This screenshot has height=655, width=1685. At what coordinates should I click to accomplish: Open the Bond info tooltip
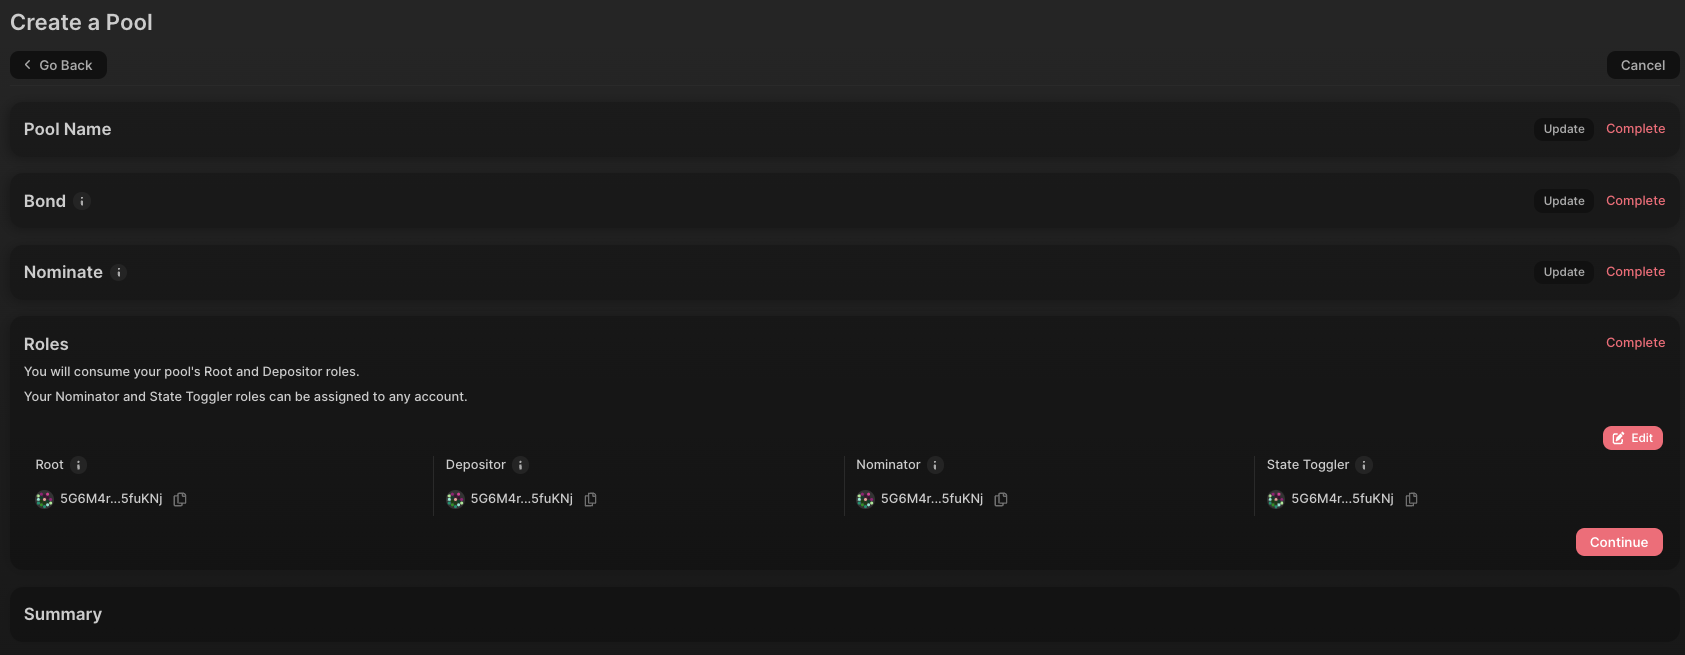(x=82, y=201)
